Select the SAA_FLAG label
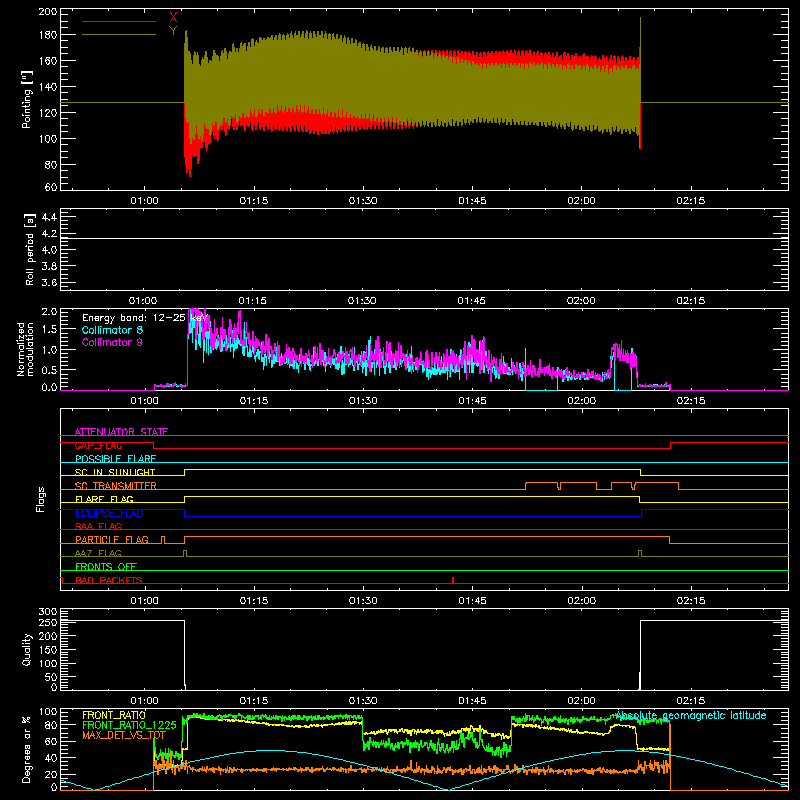 point(98,526)
